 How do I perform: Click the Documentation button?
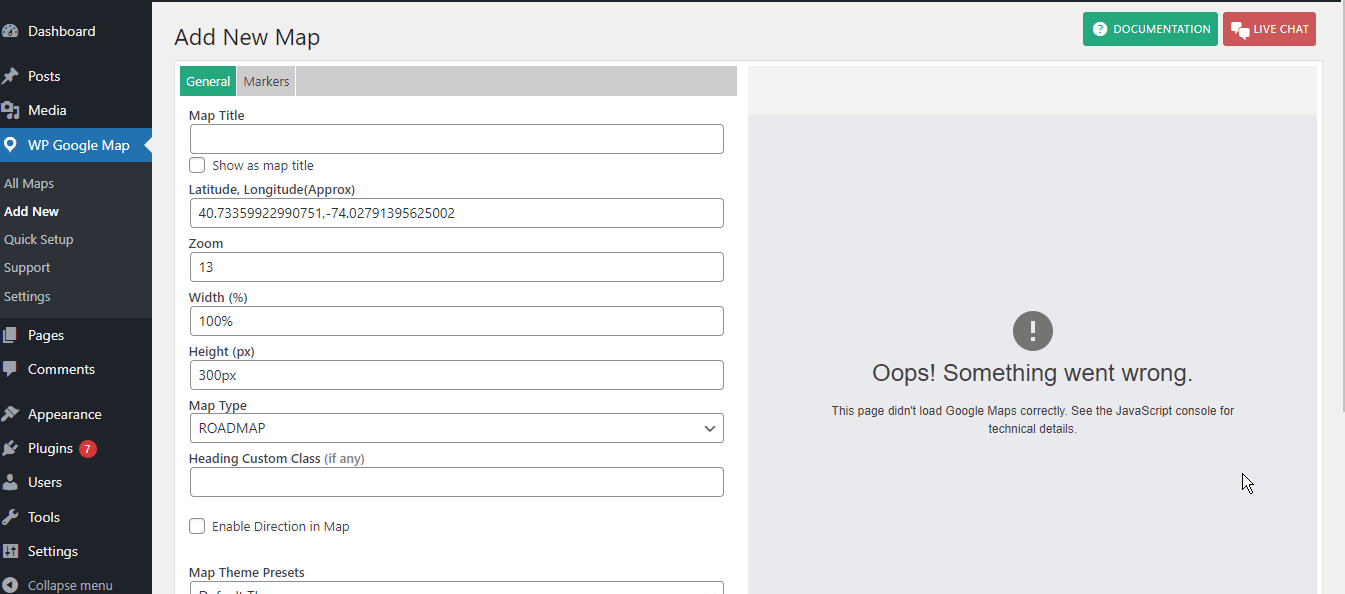(1150, 29)
